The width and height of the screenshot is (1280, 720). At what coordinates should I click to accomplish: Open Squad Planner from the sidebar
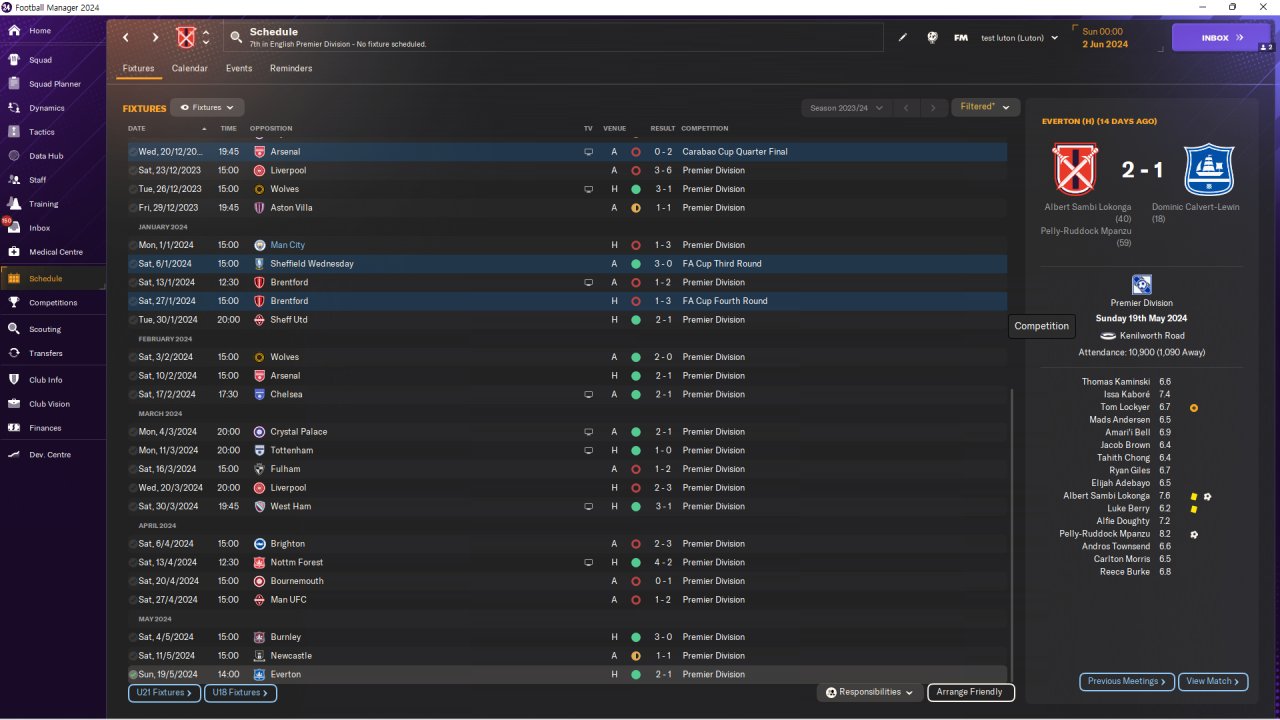55,84
